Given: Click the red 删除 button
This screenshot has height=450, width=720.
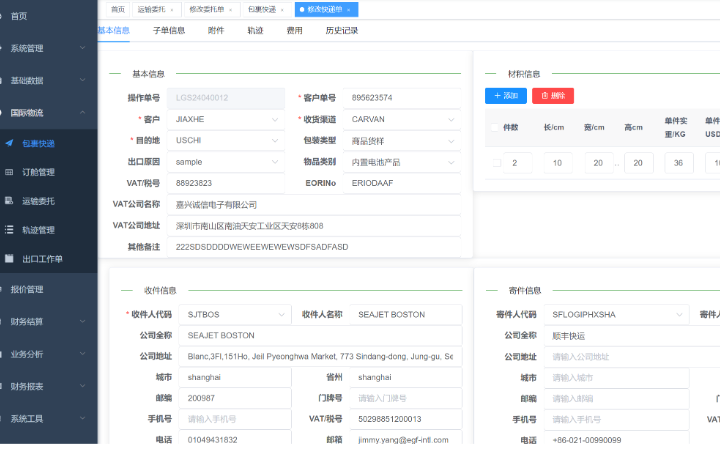Looking at the screenshot, I should click(553, 96).
